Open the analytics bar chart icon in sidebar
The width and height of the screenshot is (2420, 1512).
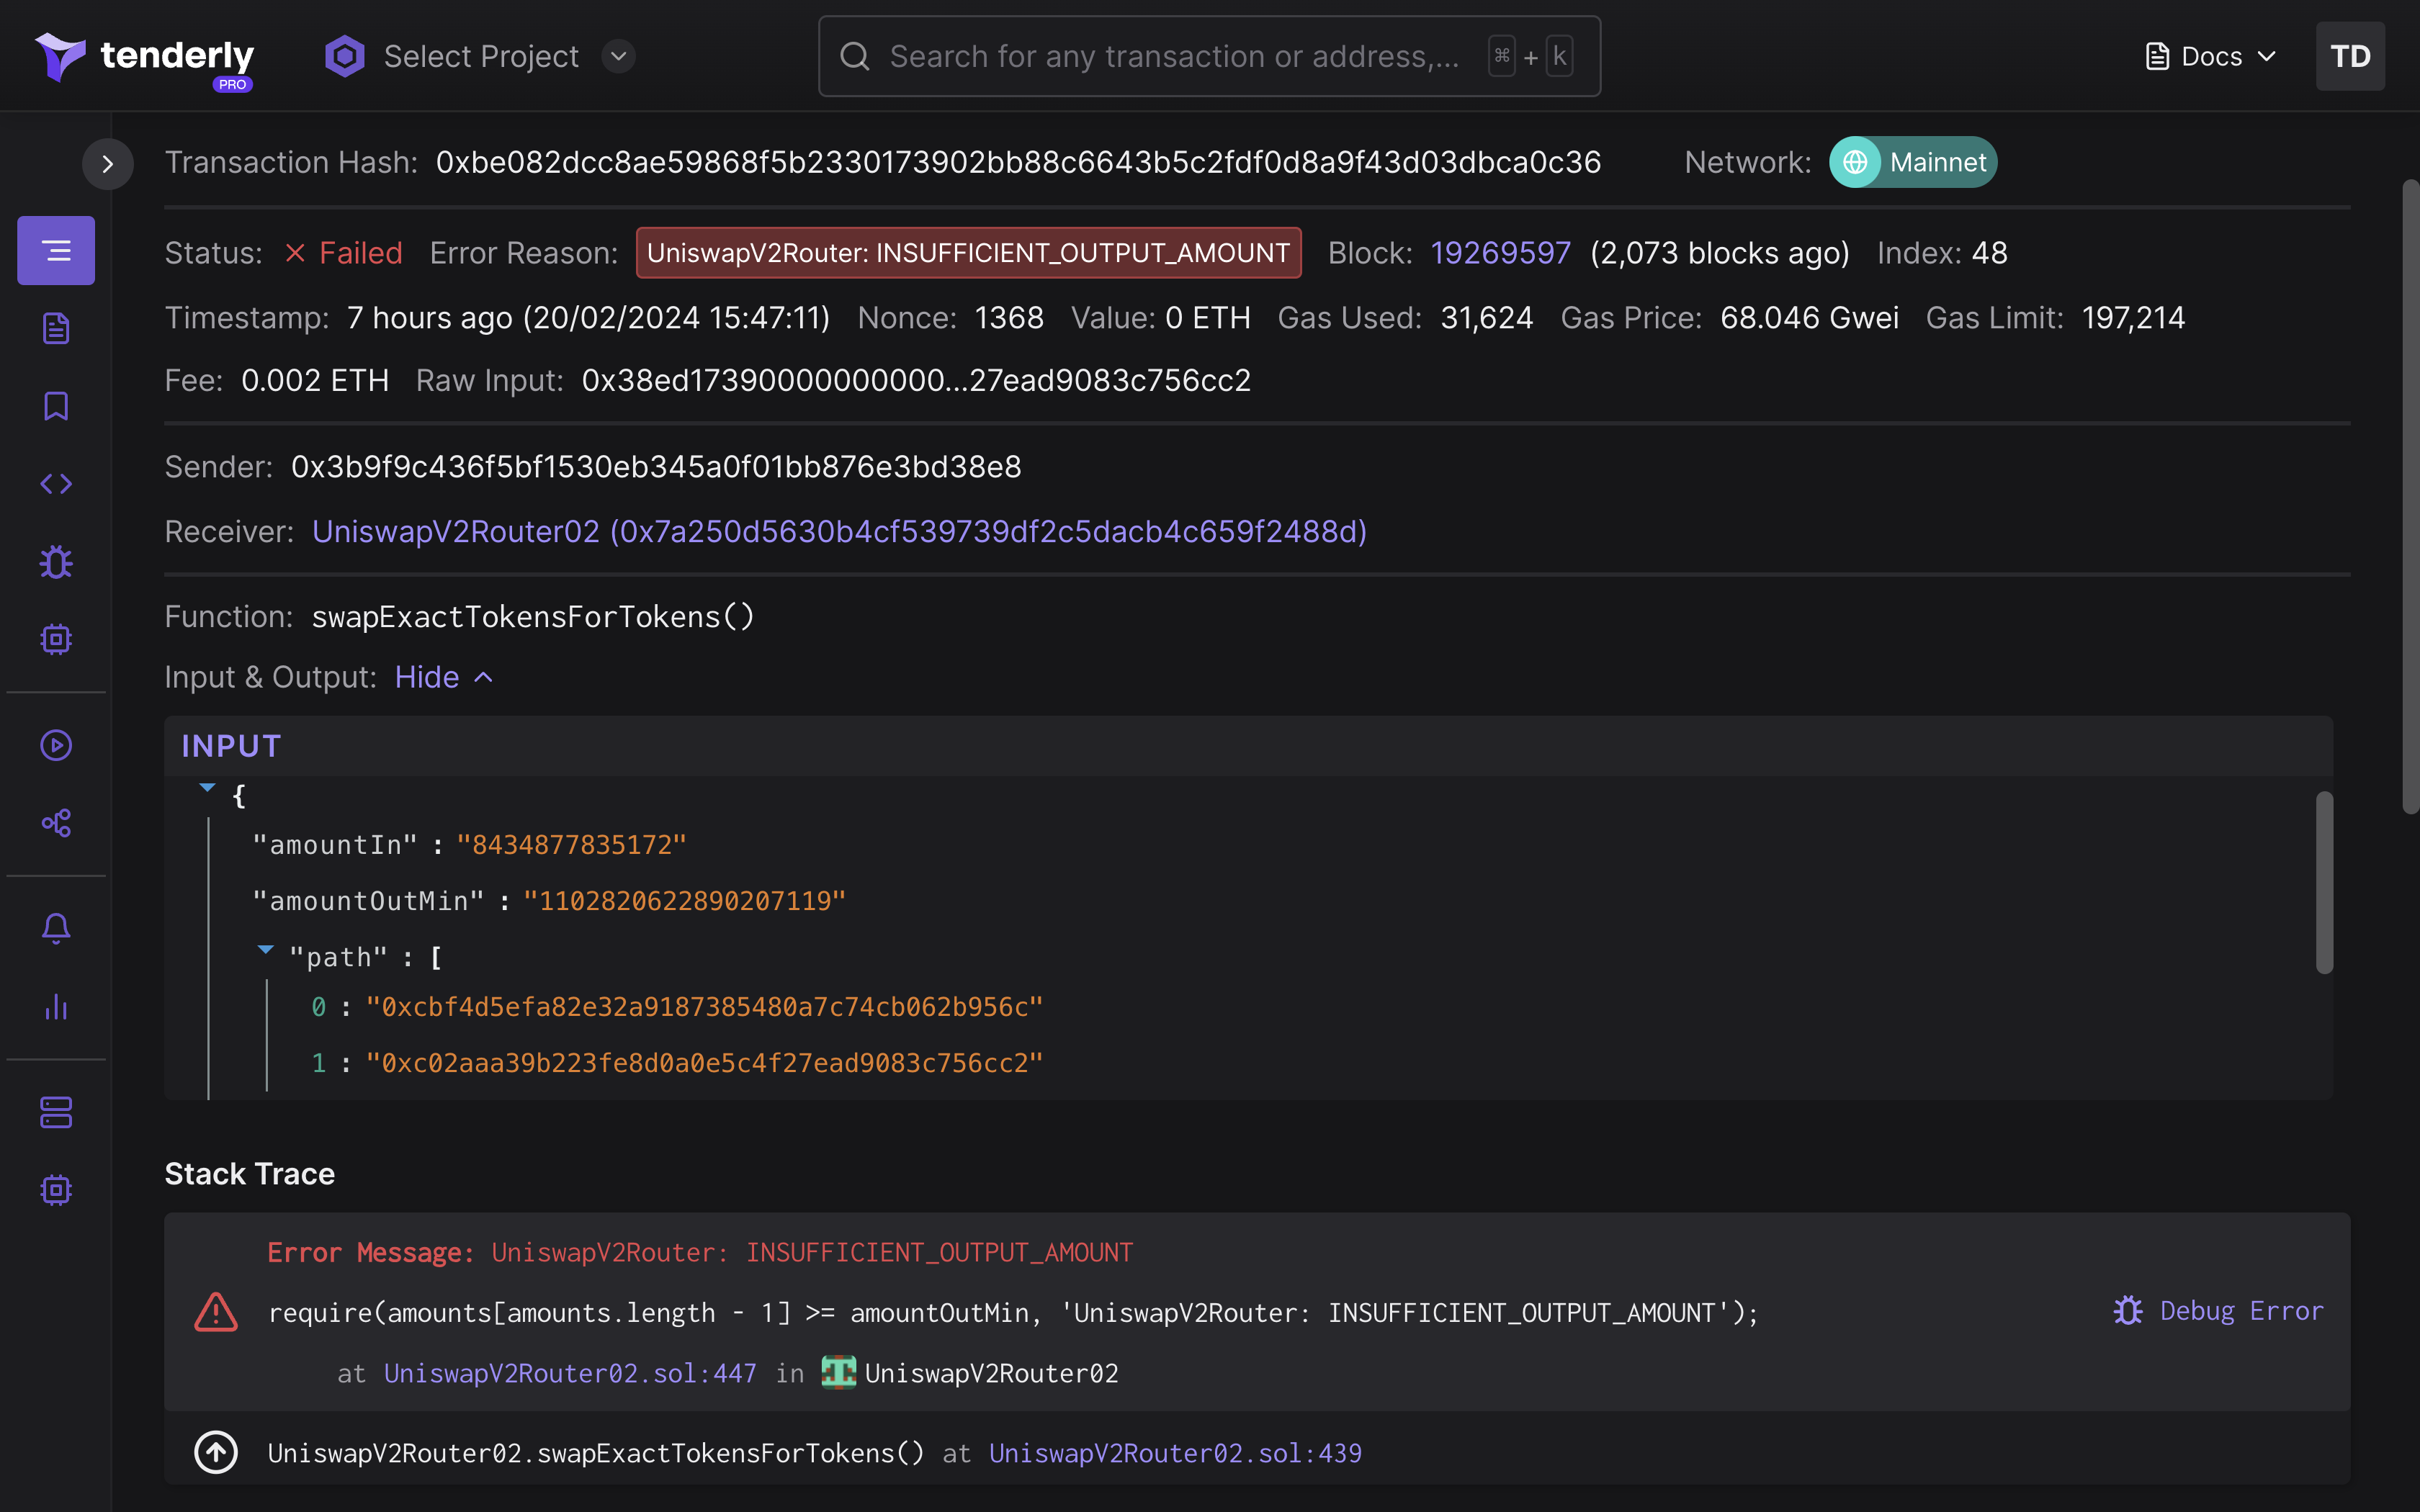point(56,1006)
